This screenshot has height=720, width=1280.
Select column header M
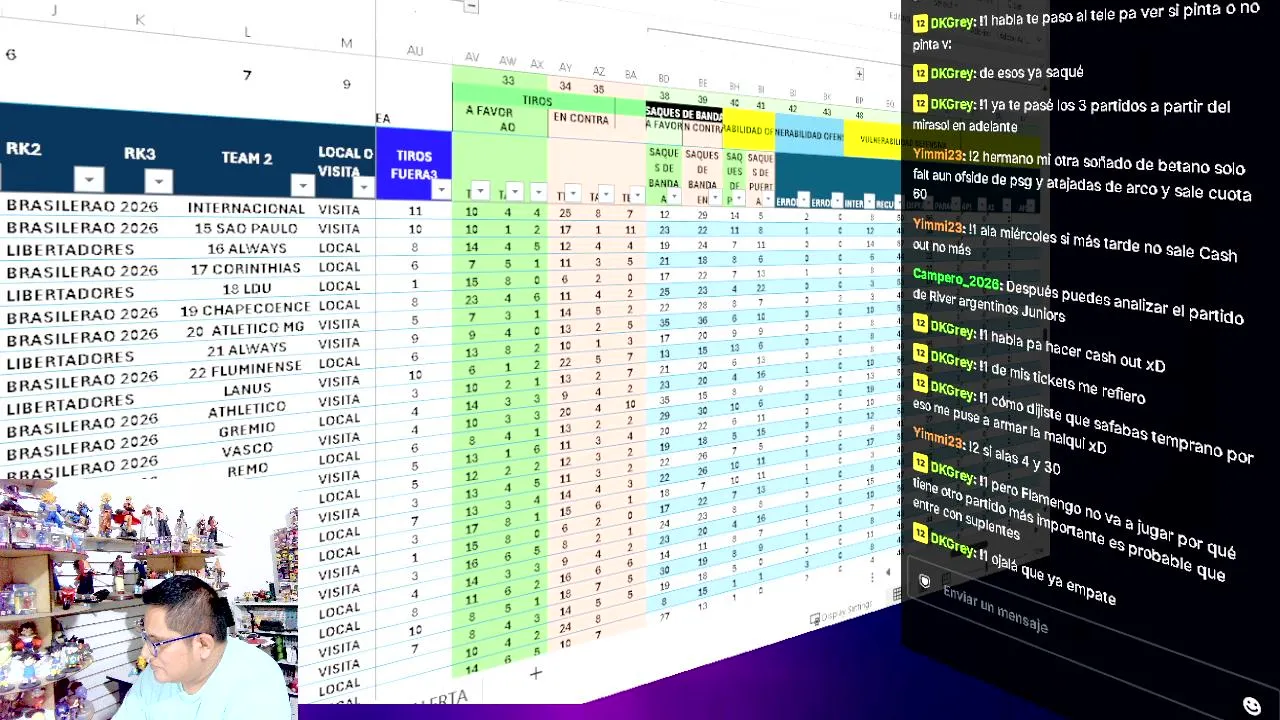pyautogui.click(x=346, y=43)
